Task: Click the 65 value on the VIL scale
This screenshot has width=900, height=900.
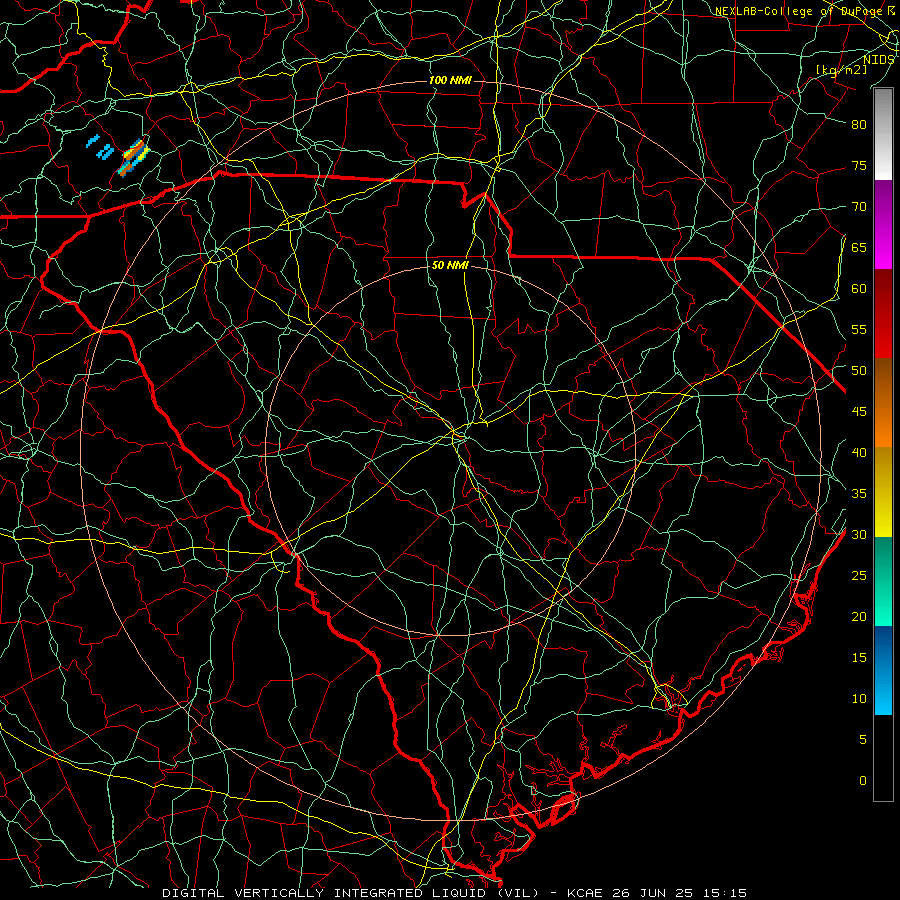Action: tap(859, 248)
